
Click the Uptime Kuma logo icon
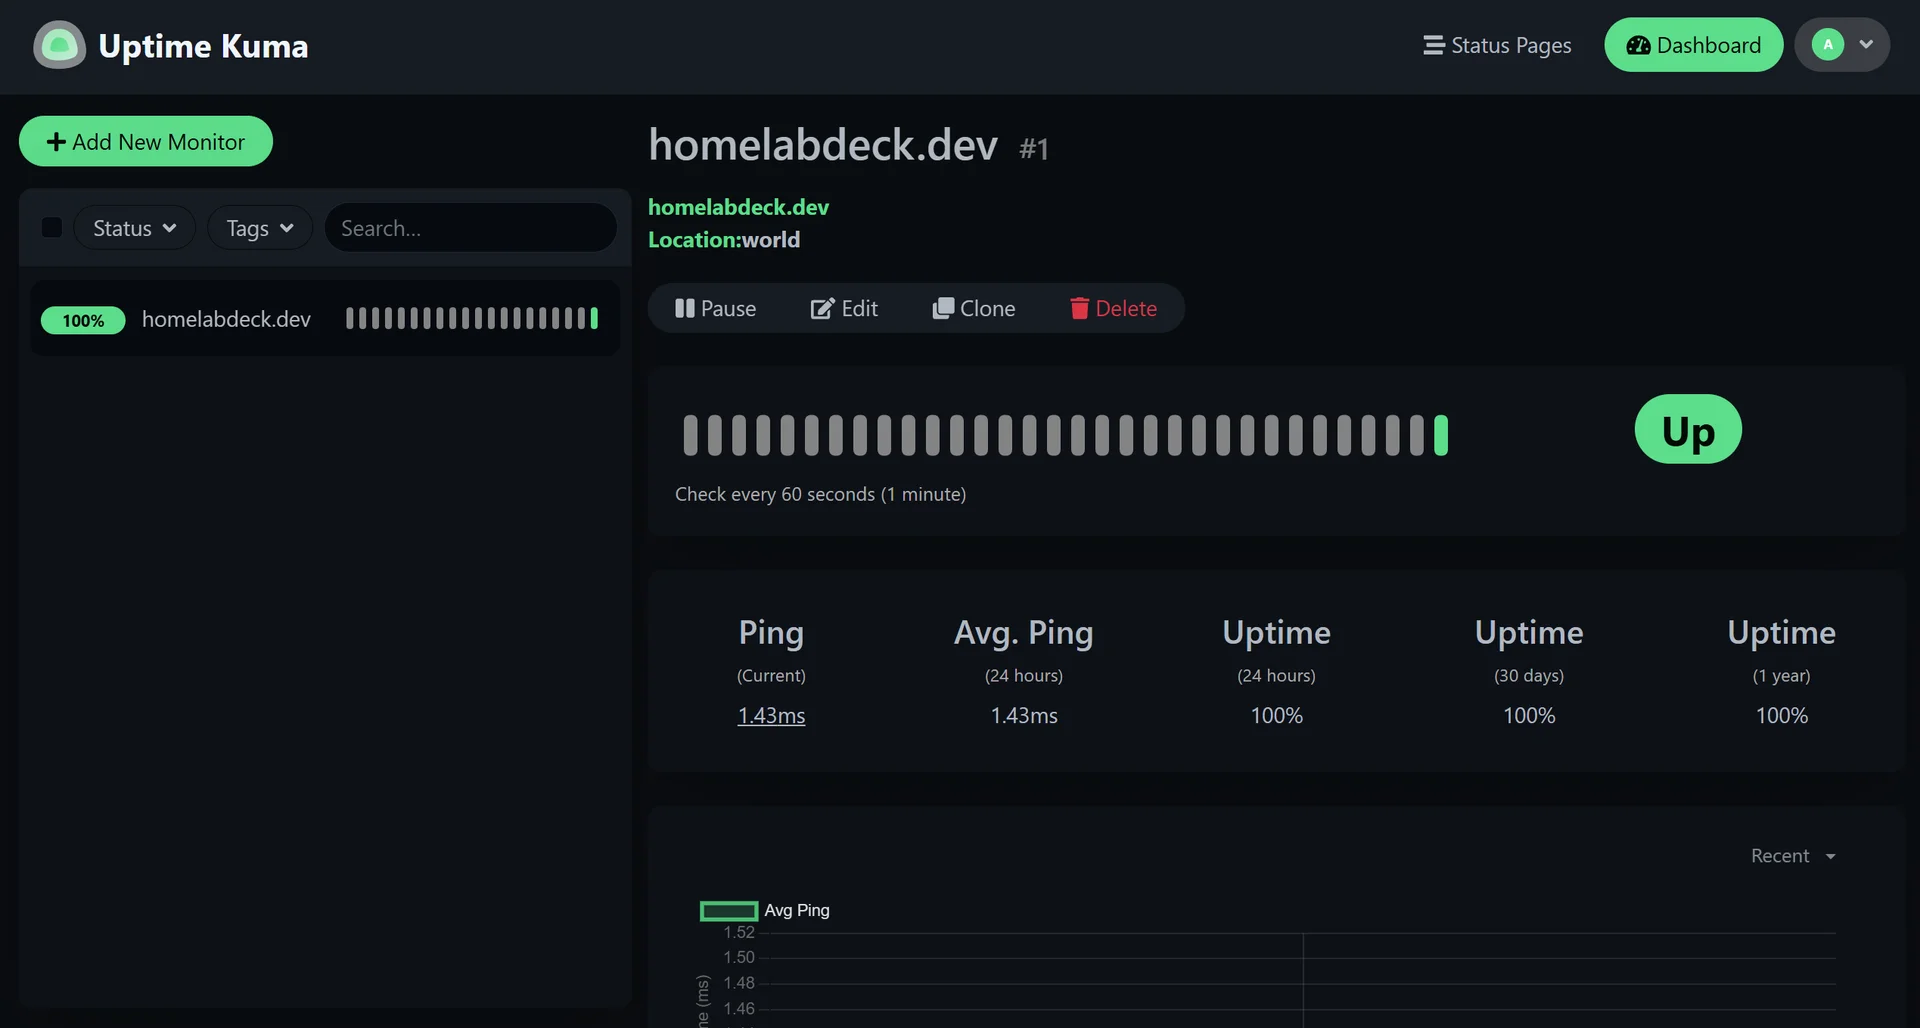click(x=59, y=45)
